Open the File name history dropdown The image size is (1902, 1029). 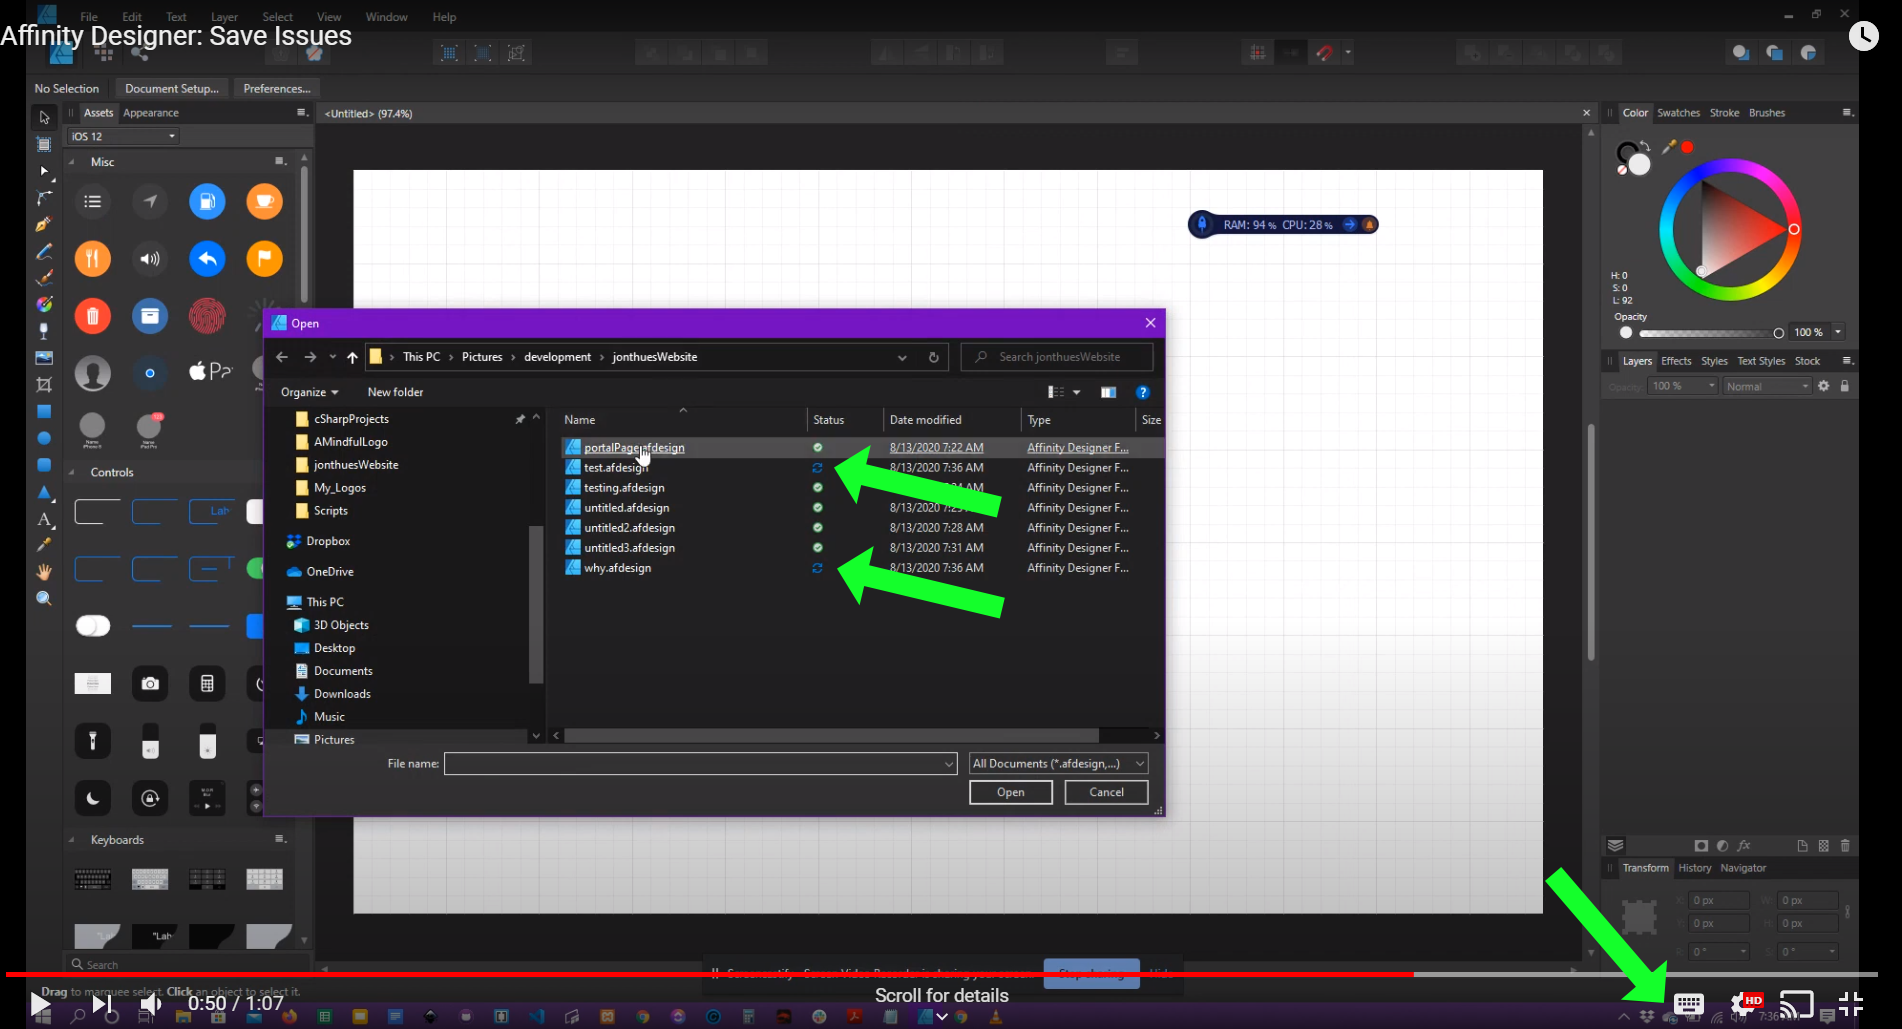click(x=948, y=764)
